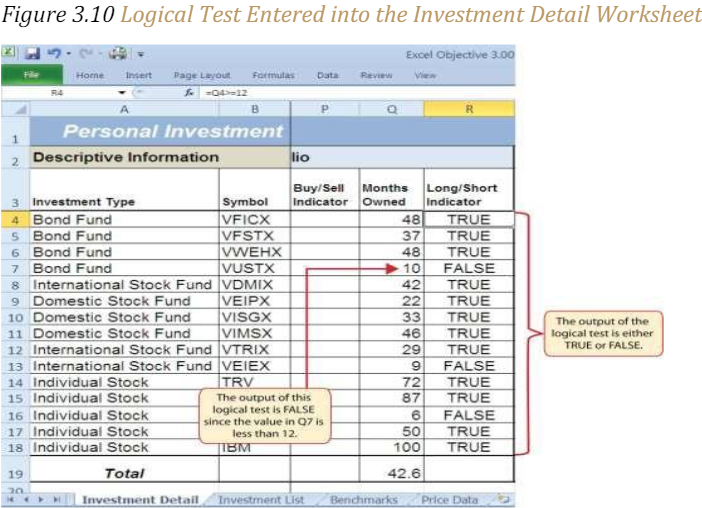Click Months Owned cell showing 100

click(392, 447)
